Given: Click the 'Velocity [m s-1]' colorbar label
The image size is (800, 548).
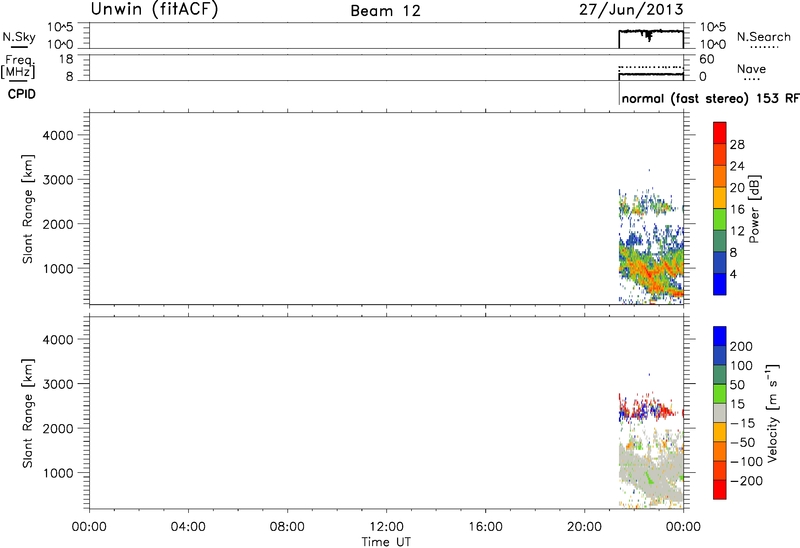Looking at the screenshot, I should 771,413.
